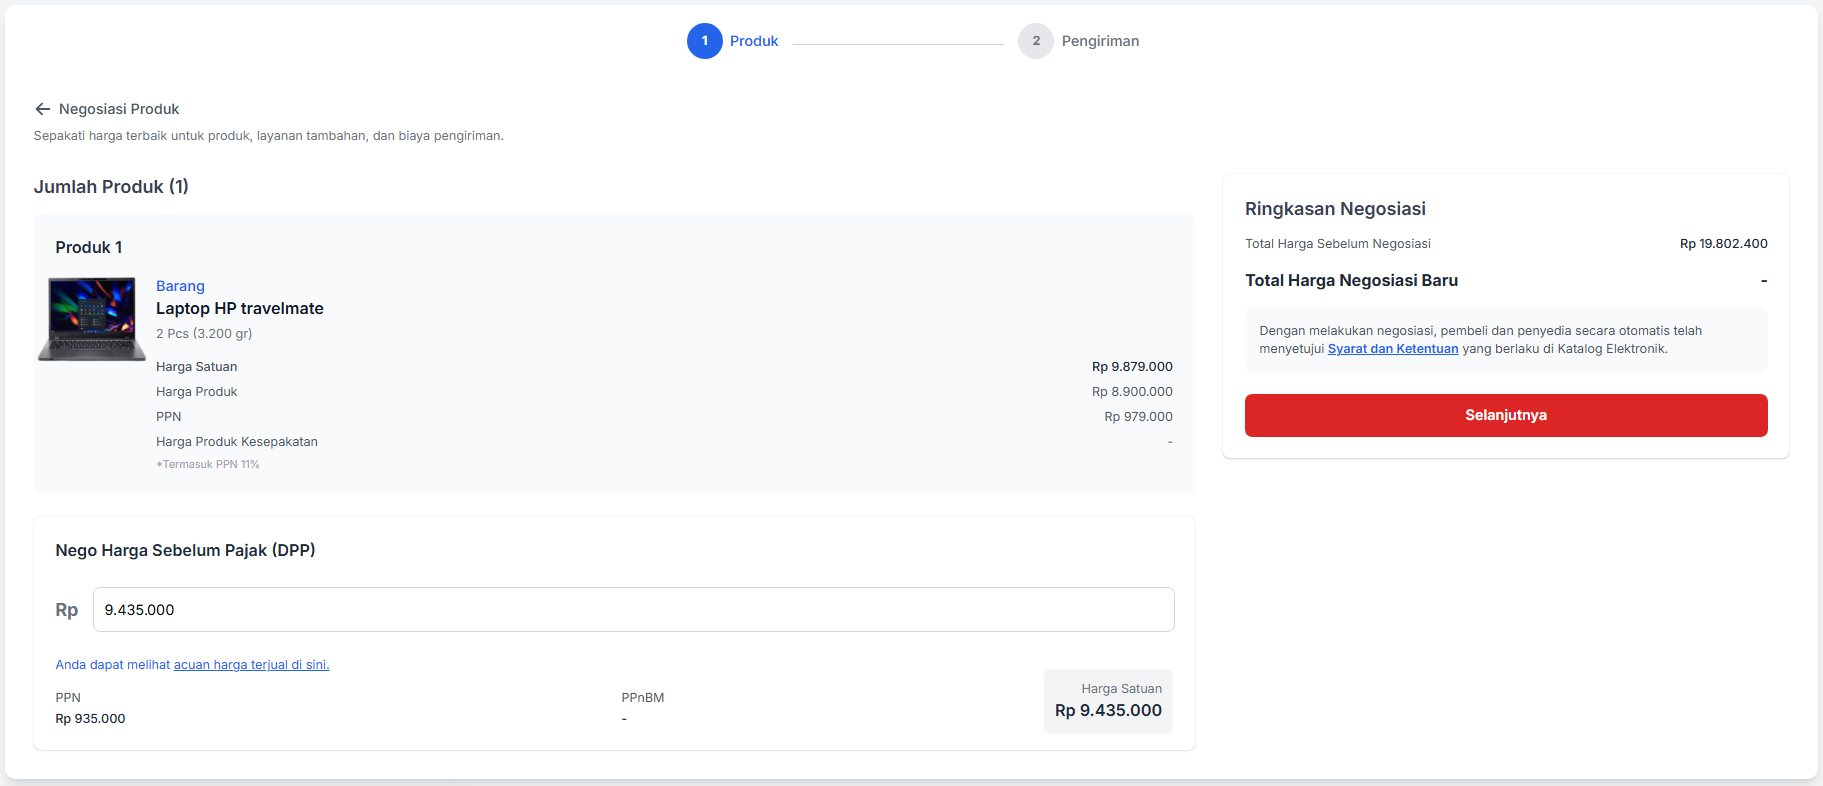Click the blue Barang category label

(x=180, y=286)
